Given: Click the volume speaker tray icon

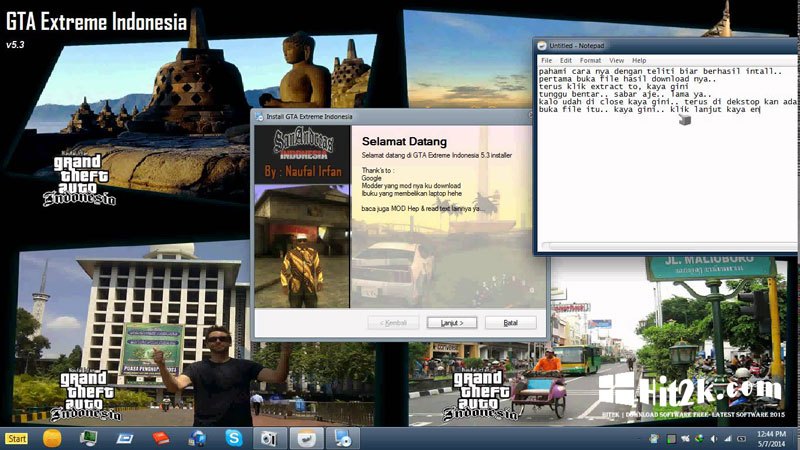Looking at the screenshot, I should [713, 439].
